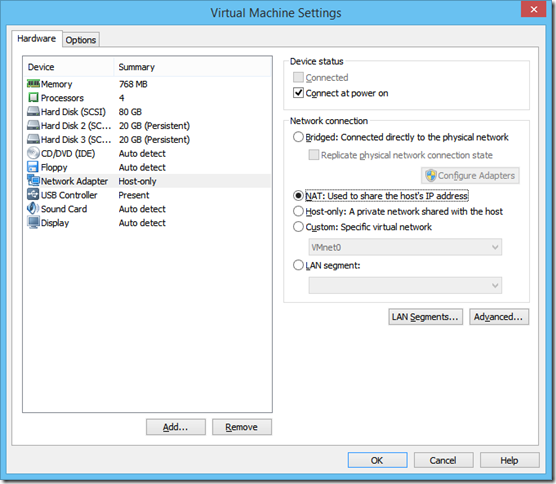Image resolution: width=556 pixels, height=484 pixels.
Task: Toggle Connect at power on checkbox
Action: [x=298, y=93]
